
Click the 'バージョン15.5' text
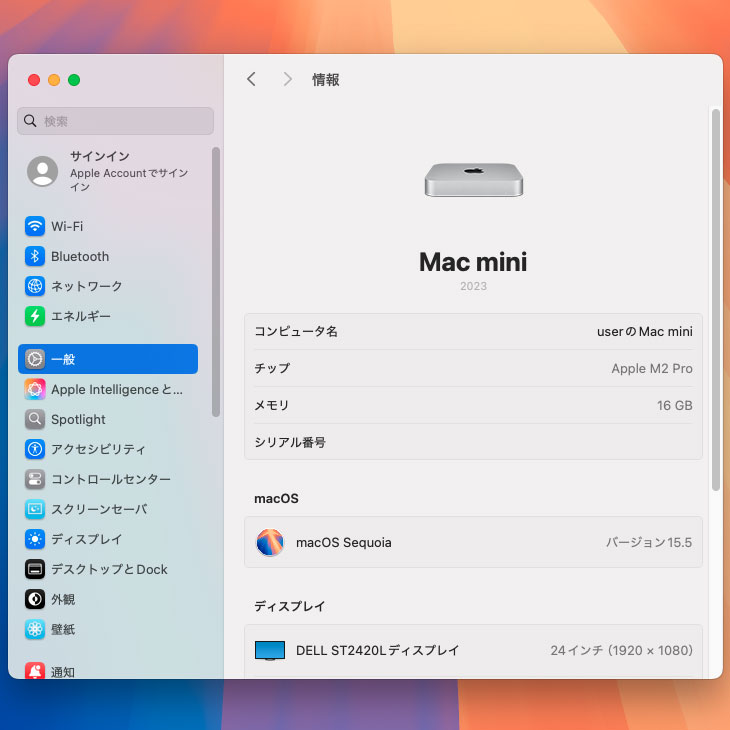[649, 542]
